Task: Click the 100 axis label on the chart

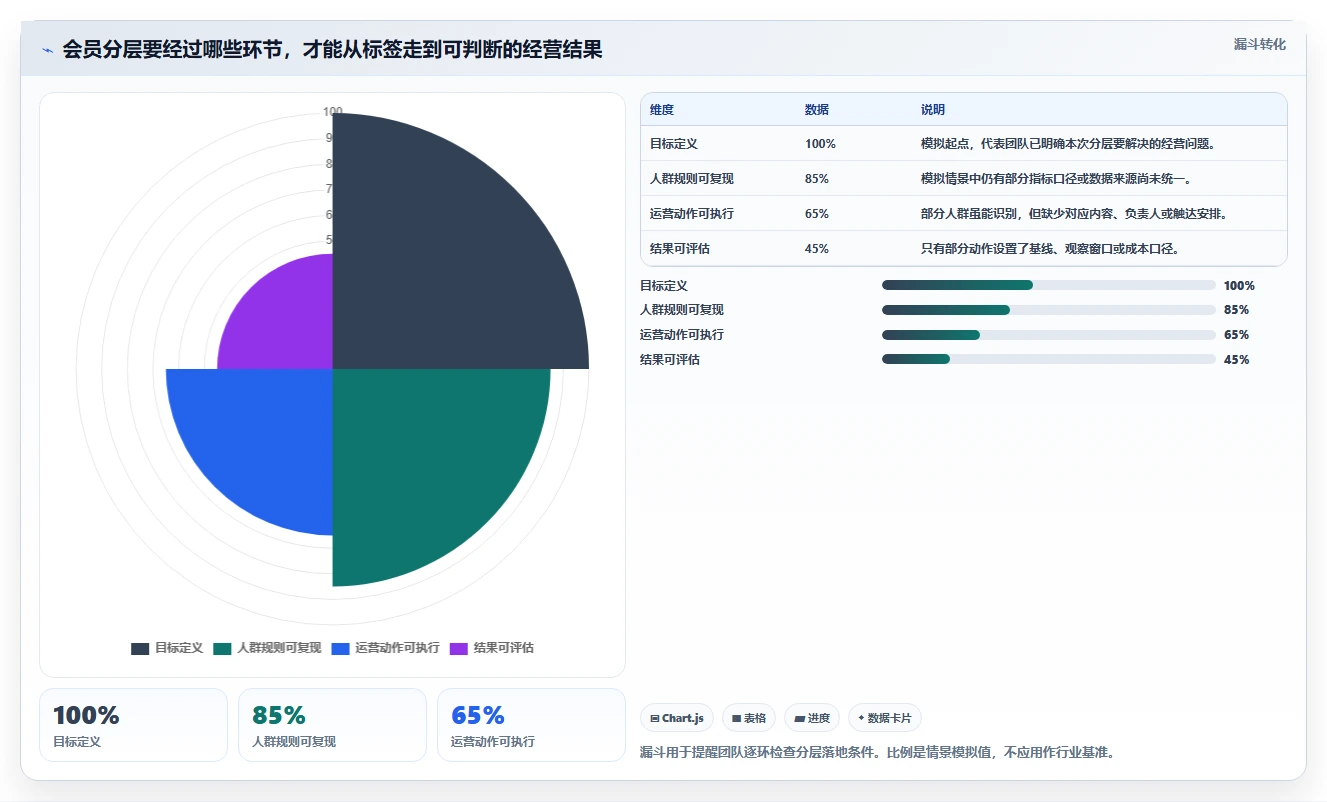Action: click(x=333, y=112)
